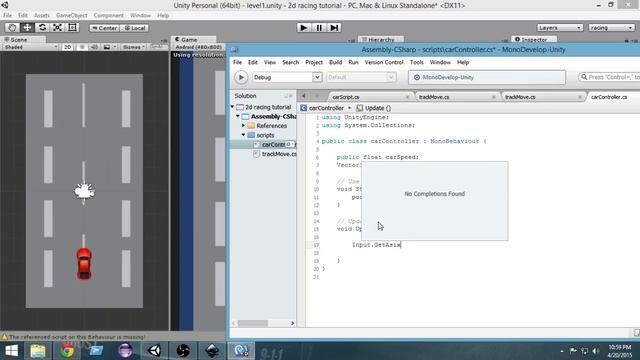Select the white car silhouette in Scene
Image resolution: width=640 pixels, height=360 pixels.
click(x=84, y=191)
